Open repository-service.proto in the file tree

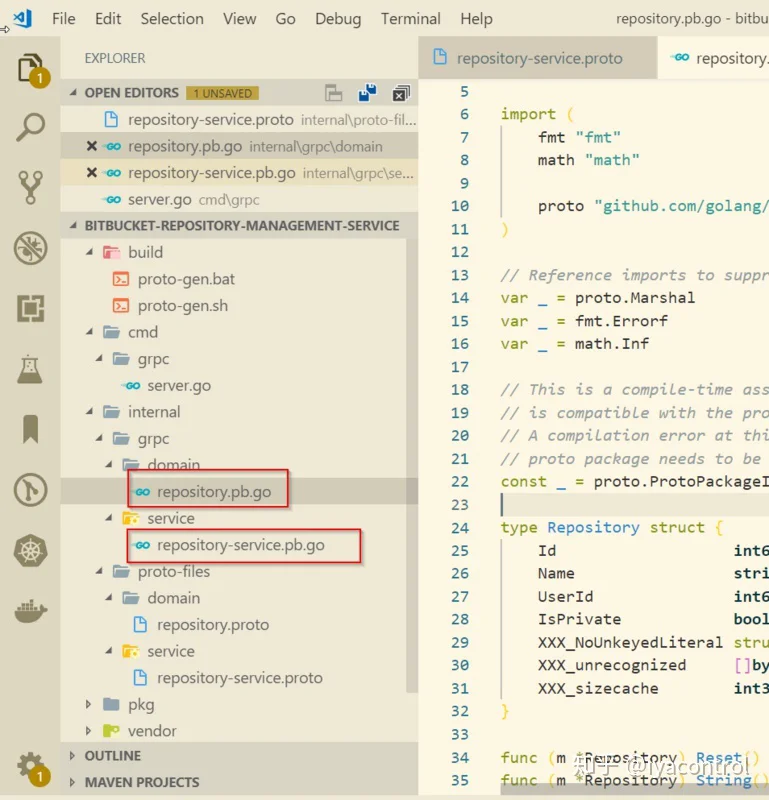click(x=240, y=678)
